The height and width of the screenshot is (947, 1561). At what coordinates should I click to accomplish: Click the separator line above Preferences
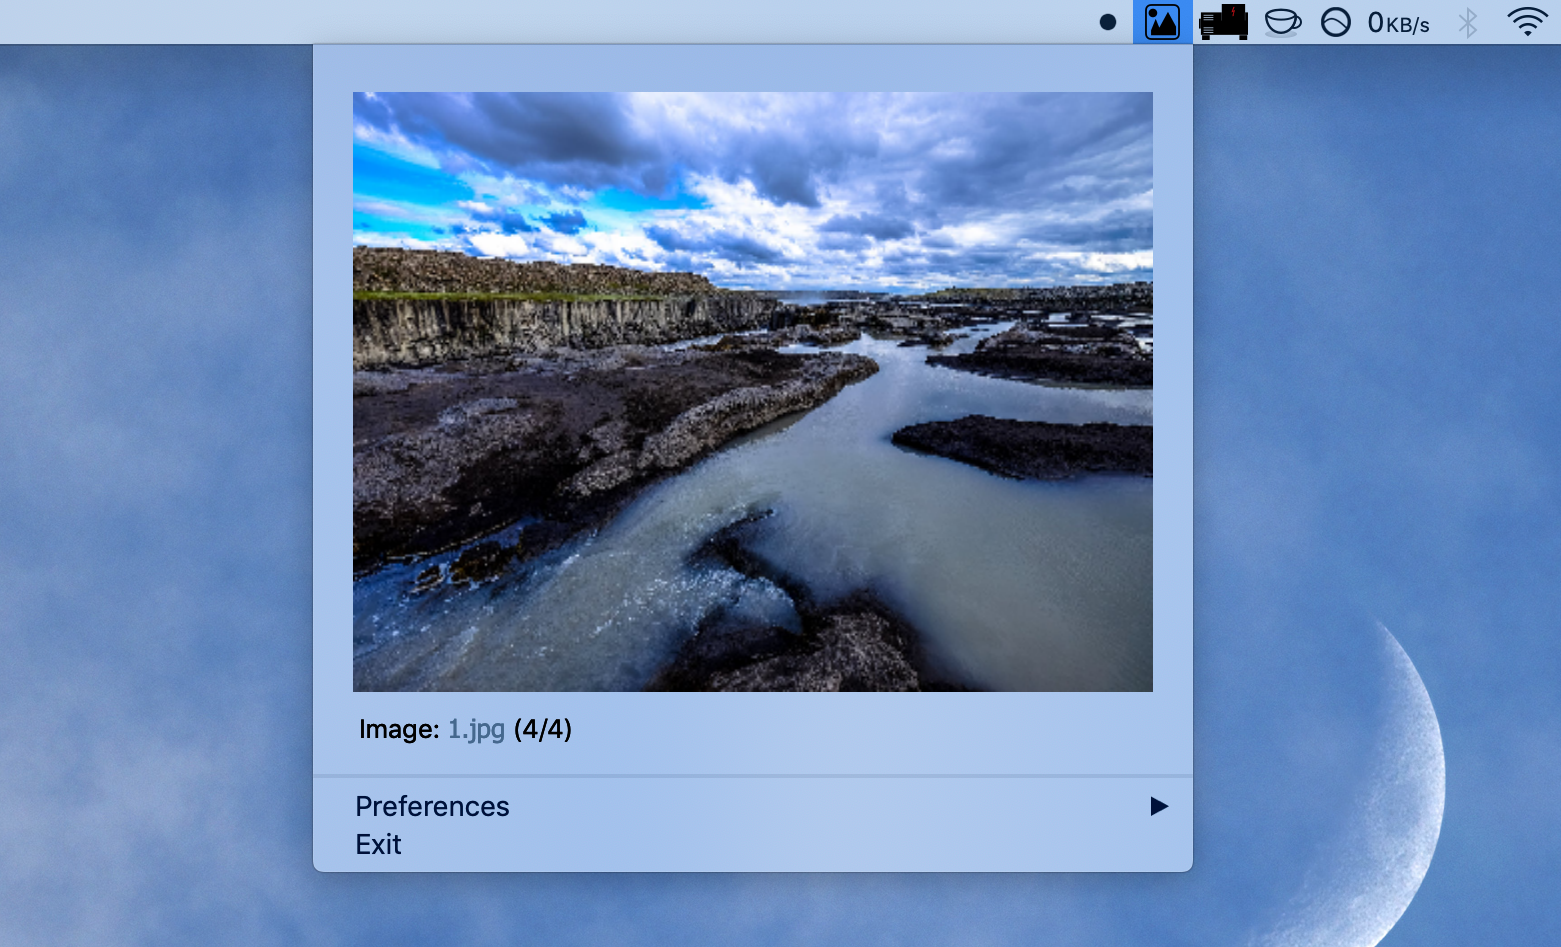752,775
